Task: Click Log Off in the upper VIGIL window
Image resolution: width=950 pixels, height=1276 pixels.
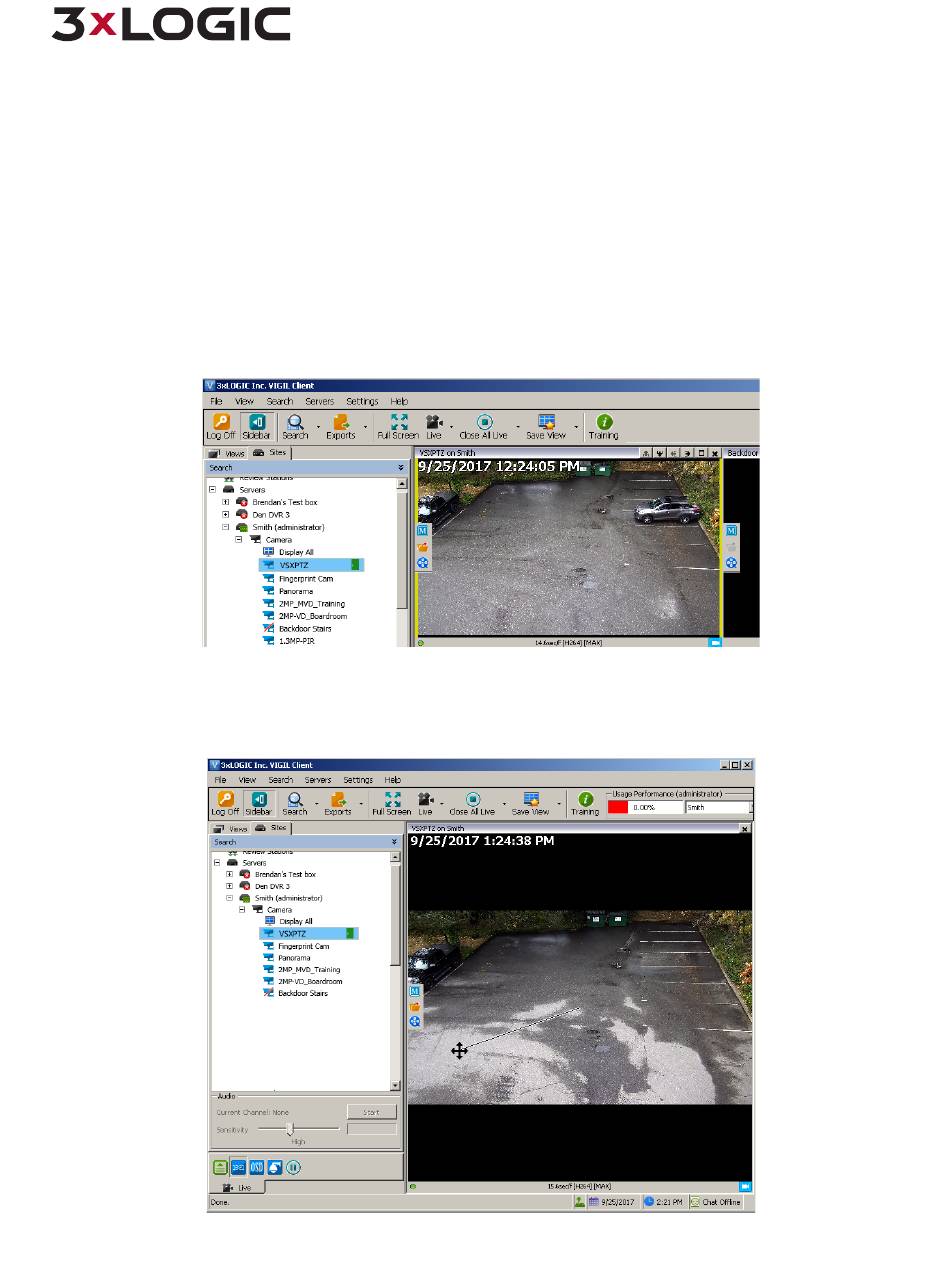Action: coord(220,427)
